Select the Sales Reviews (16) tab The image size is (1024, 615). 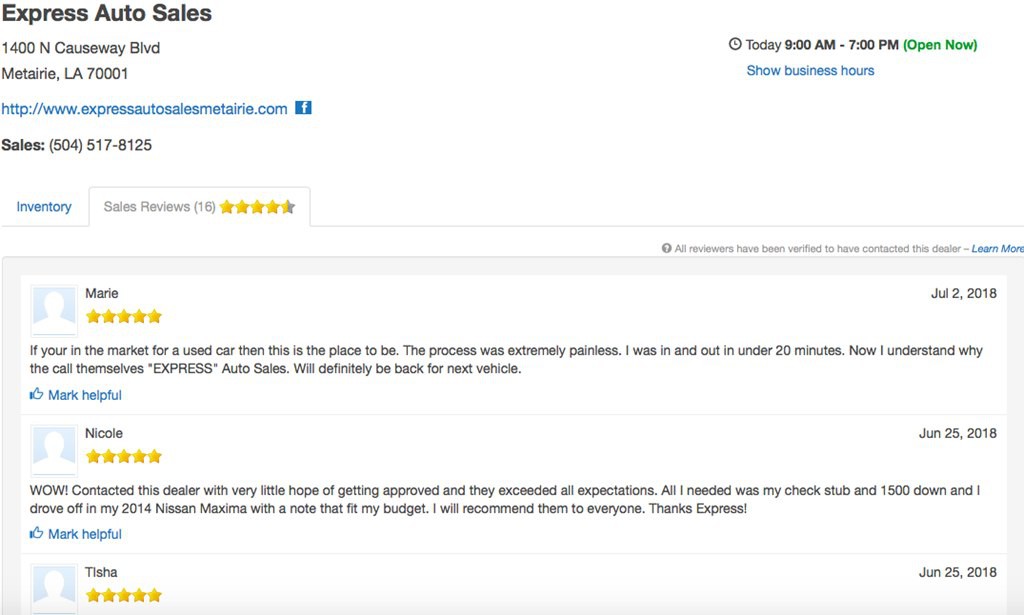[x=160, y=207]
